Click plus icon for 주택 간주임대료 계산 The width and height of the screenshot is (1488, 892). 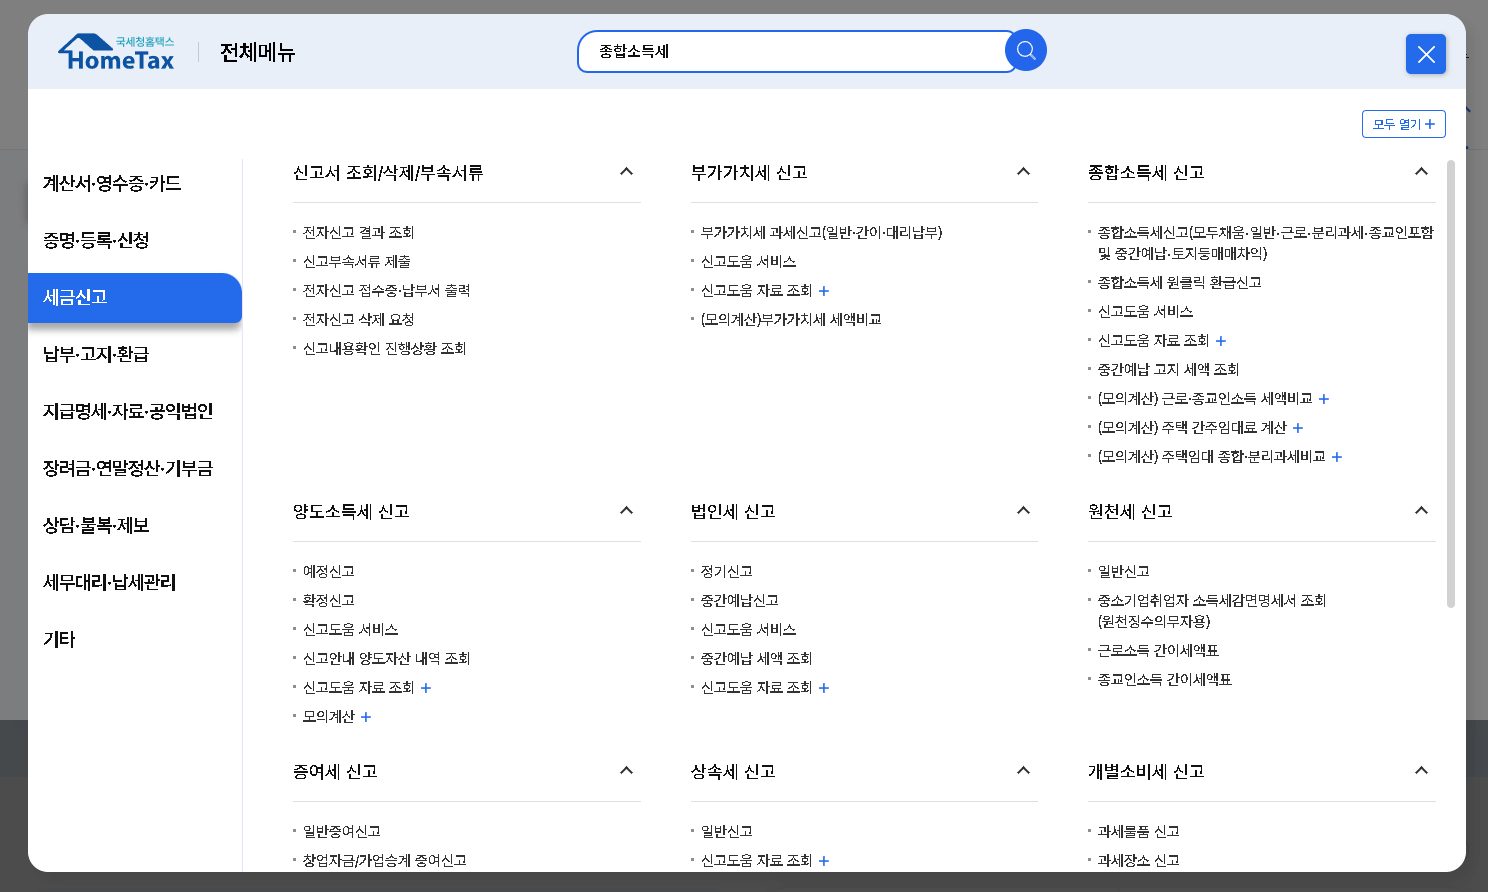point(1298,428)
